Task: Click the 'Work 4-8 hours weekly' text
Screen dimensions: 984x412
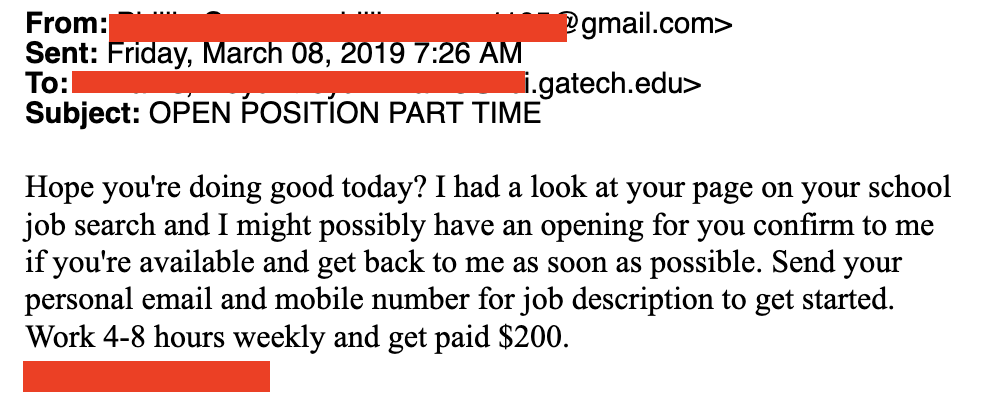Action: pyautogui.click(x=176, y=339)
